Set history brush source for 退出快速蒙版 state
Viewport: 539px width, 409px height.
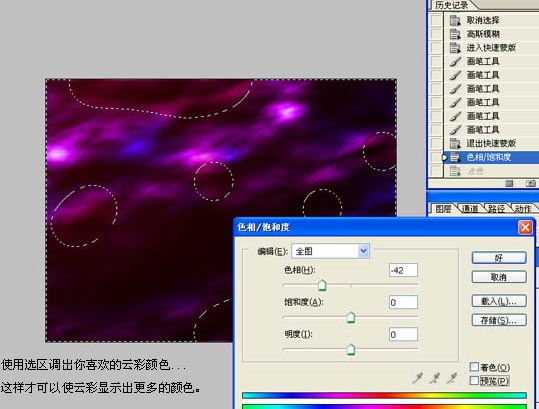coord(437,143)
